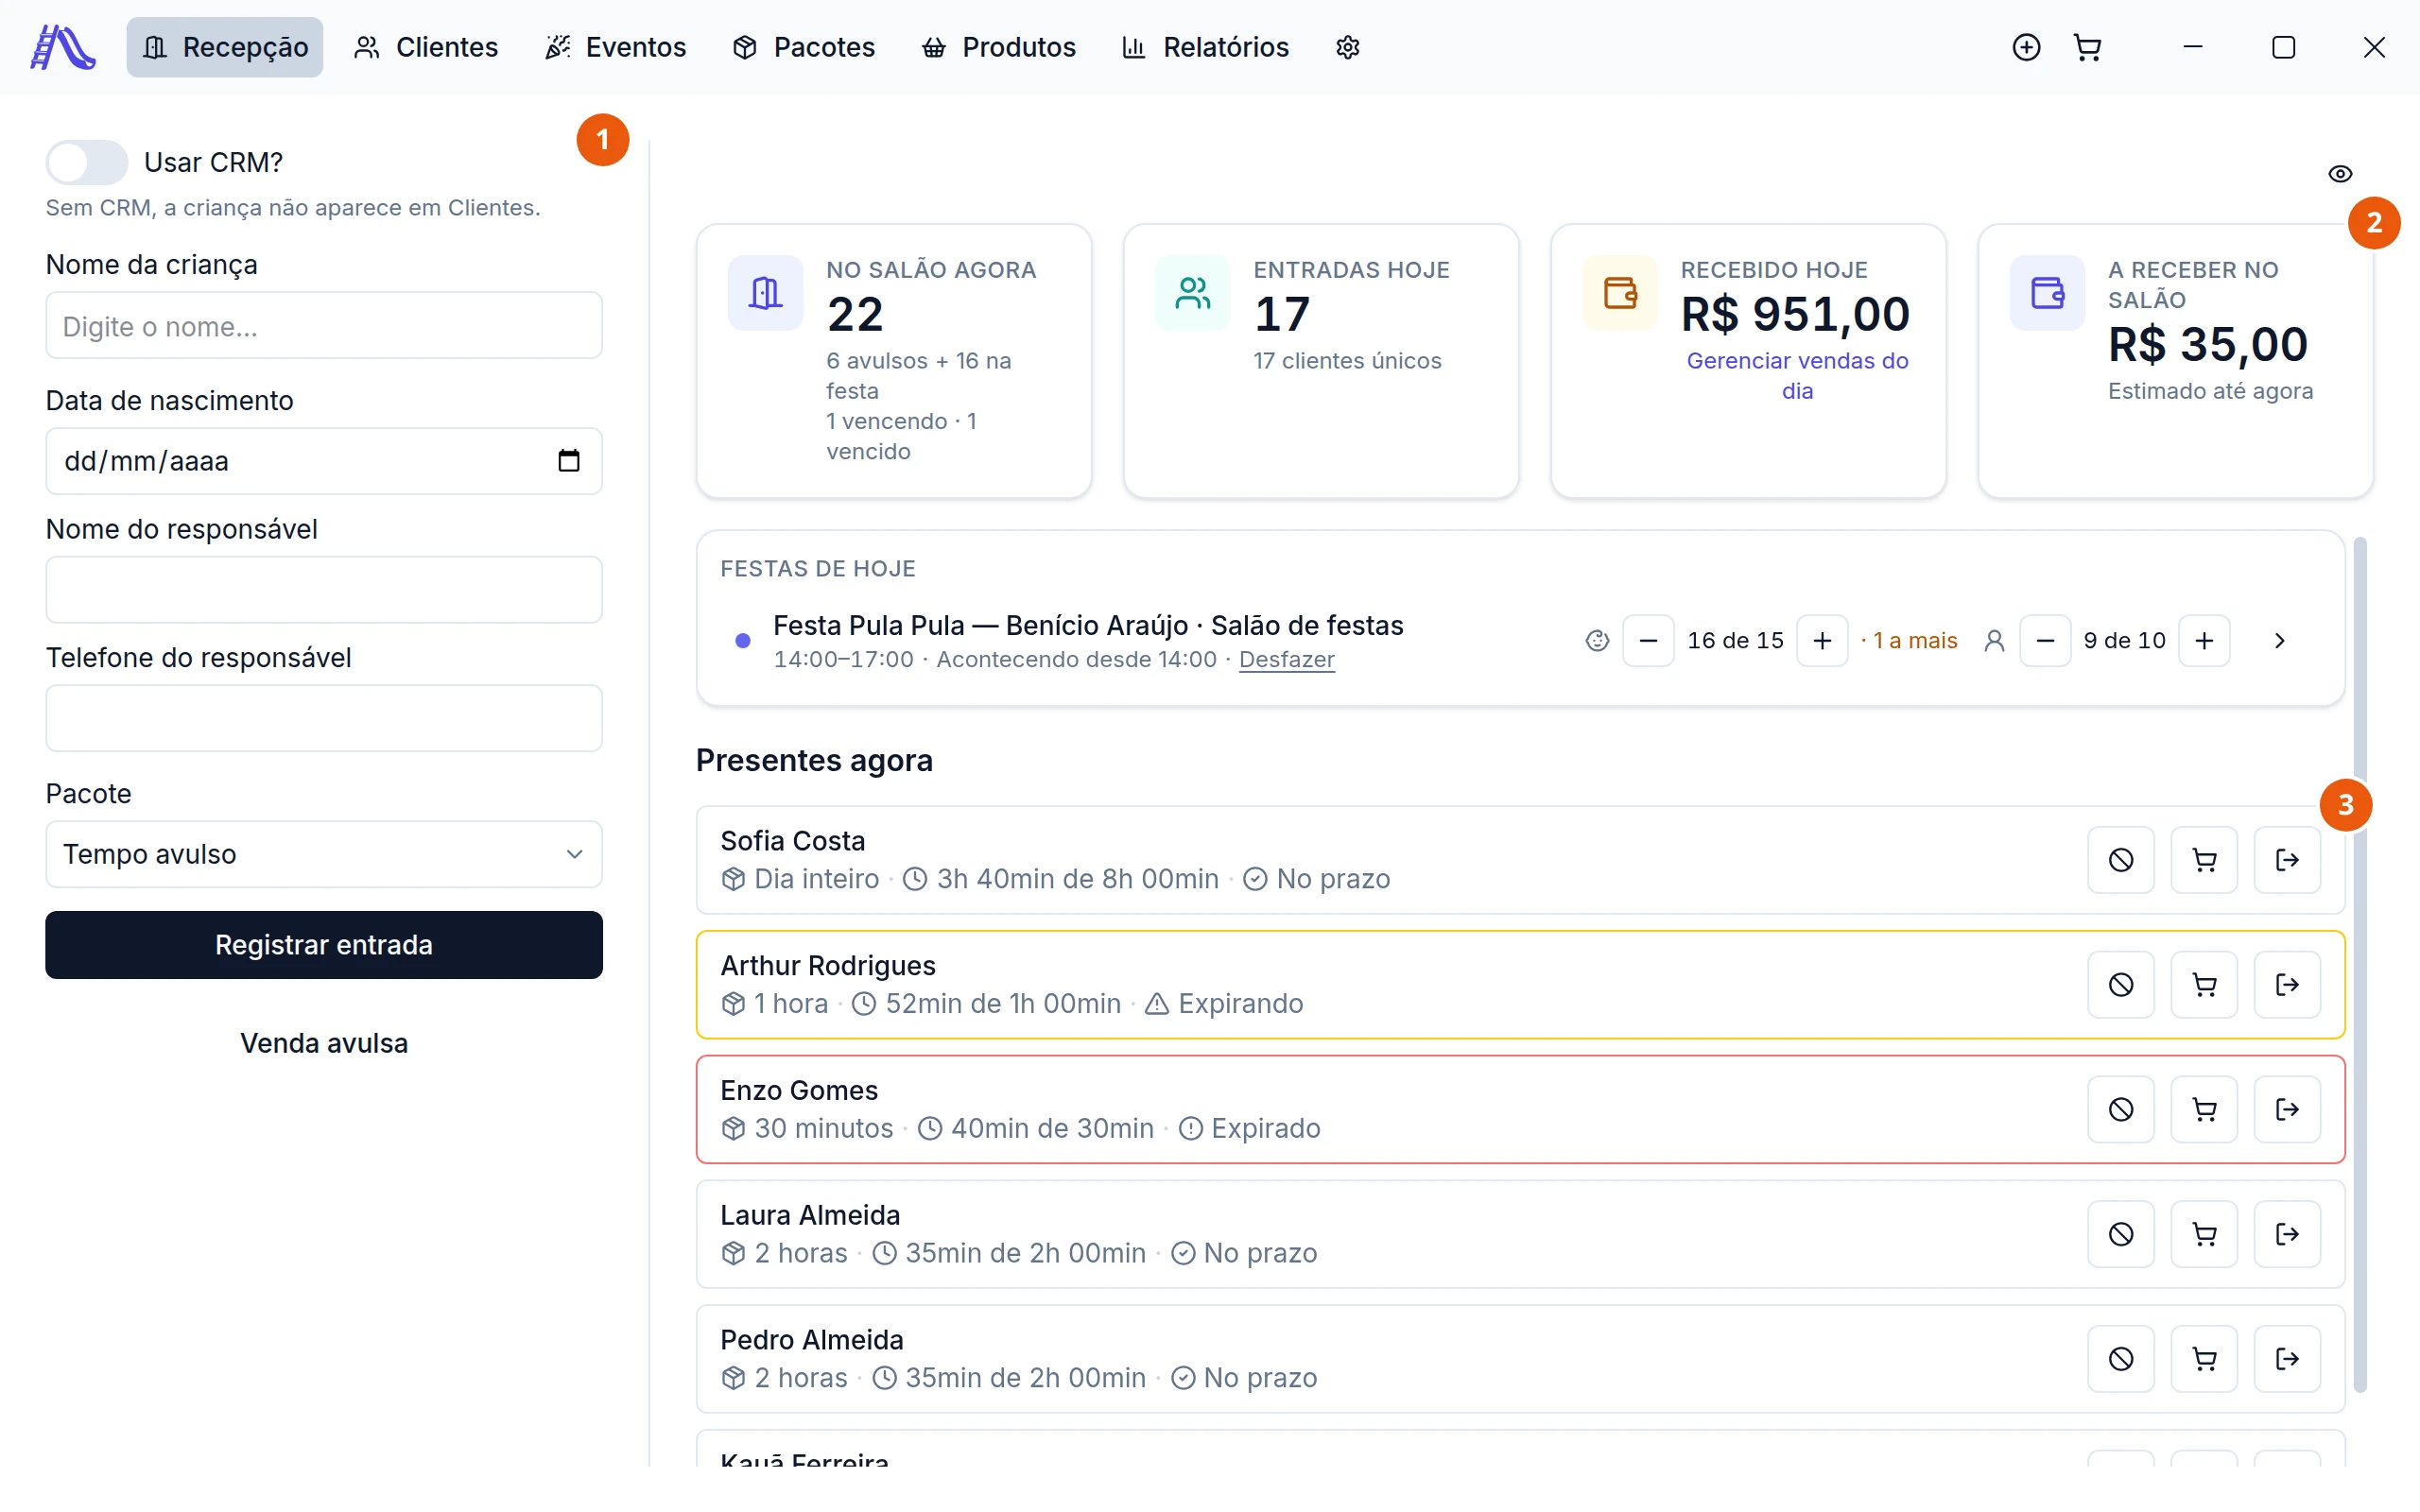Toggle the Usar CRM switch
The height and width of the screenshot is (1512, 2420).
click(x=87, y=162)
